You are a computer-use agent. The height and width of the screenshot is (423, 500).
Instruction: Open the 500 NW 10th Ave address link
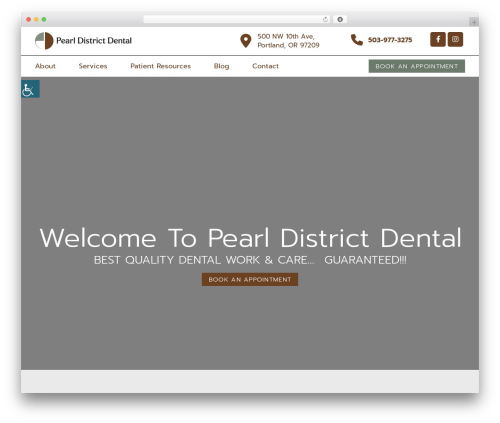coord(288,41)
